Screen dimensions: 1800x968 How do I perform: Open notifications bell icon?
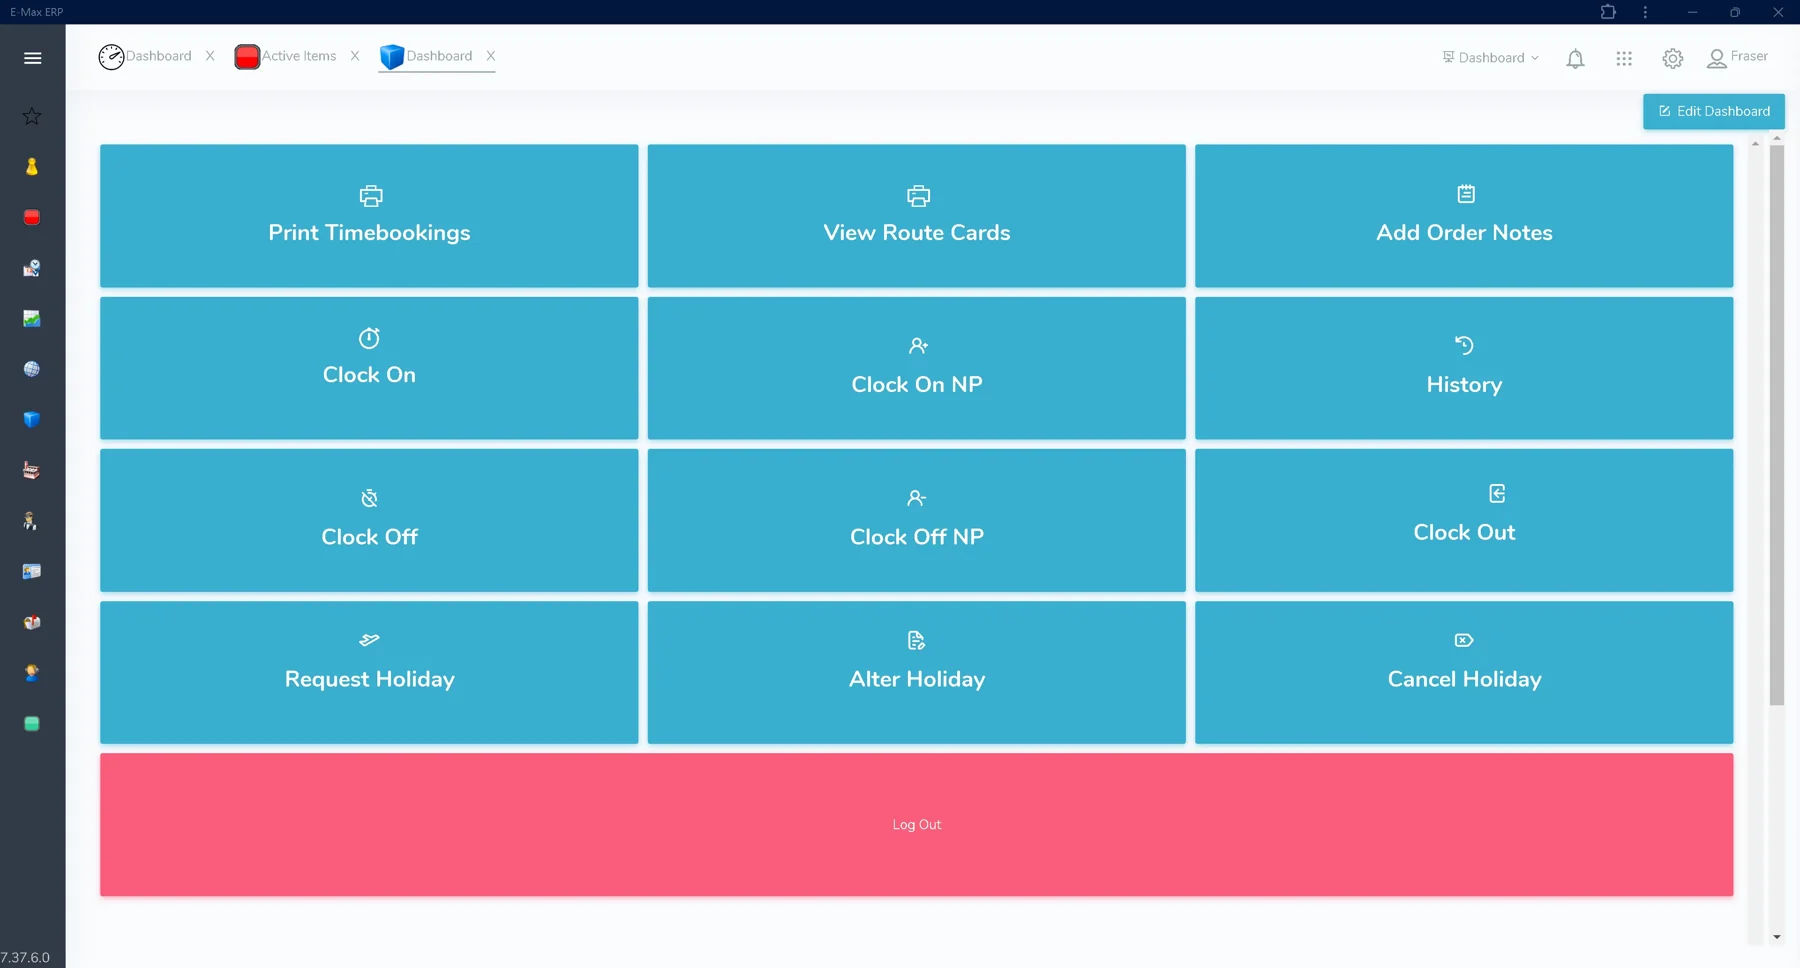[x=1575, y=59]
